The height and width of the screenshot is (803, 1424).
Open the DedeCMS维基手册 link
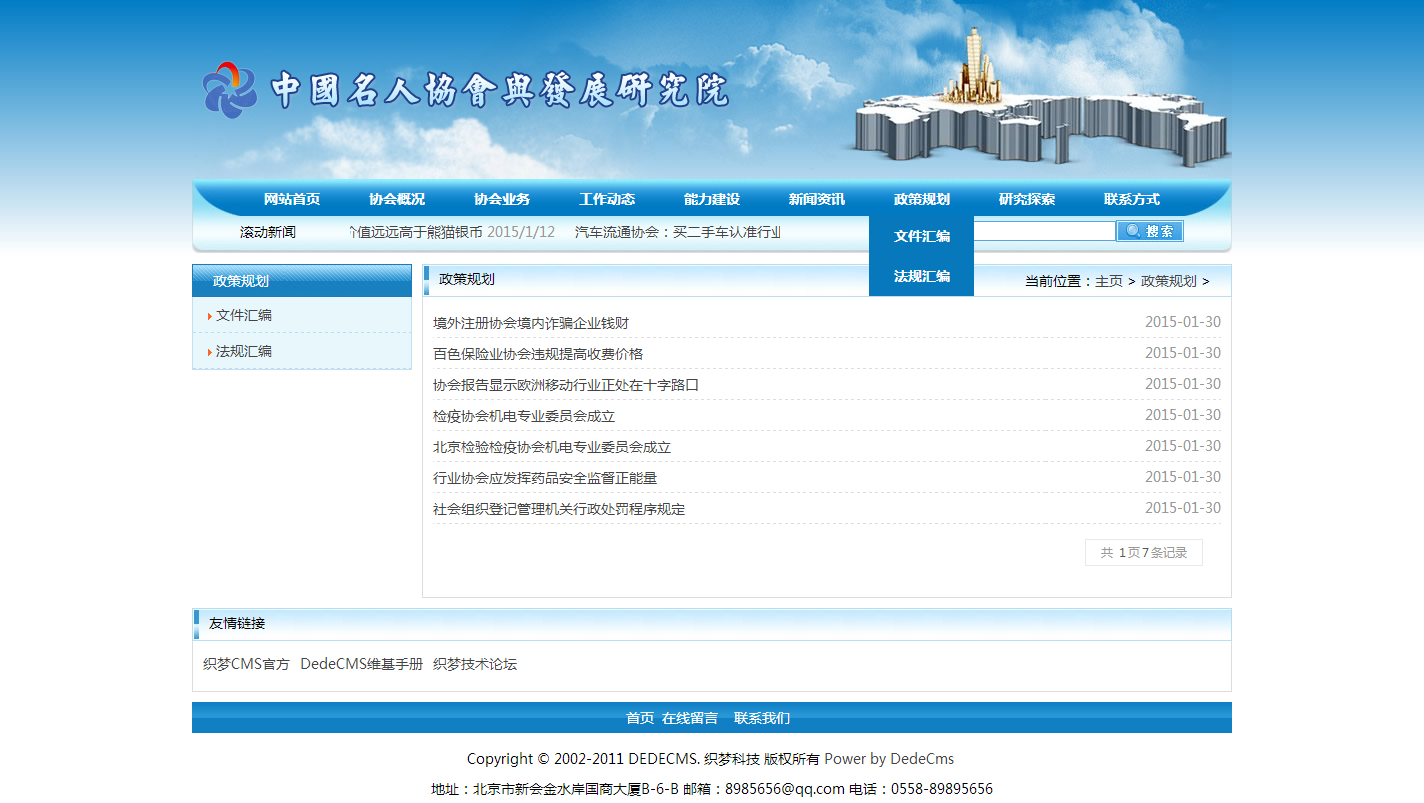coord(361,664)
